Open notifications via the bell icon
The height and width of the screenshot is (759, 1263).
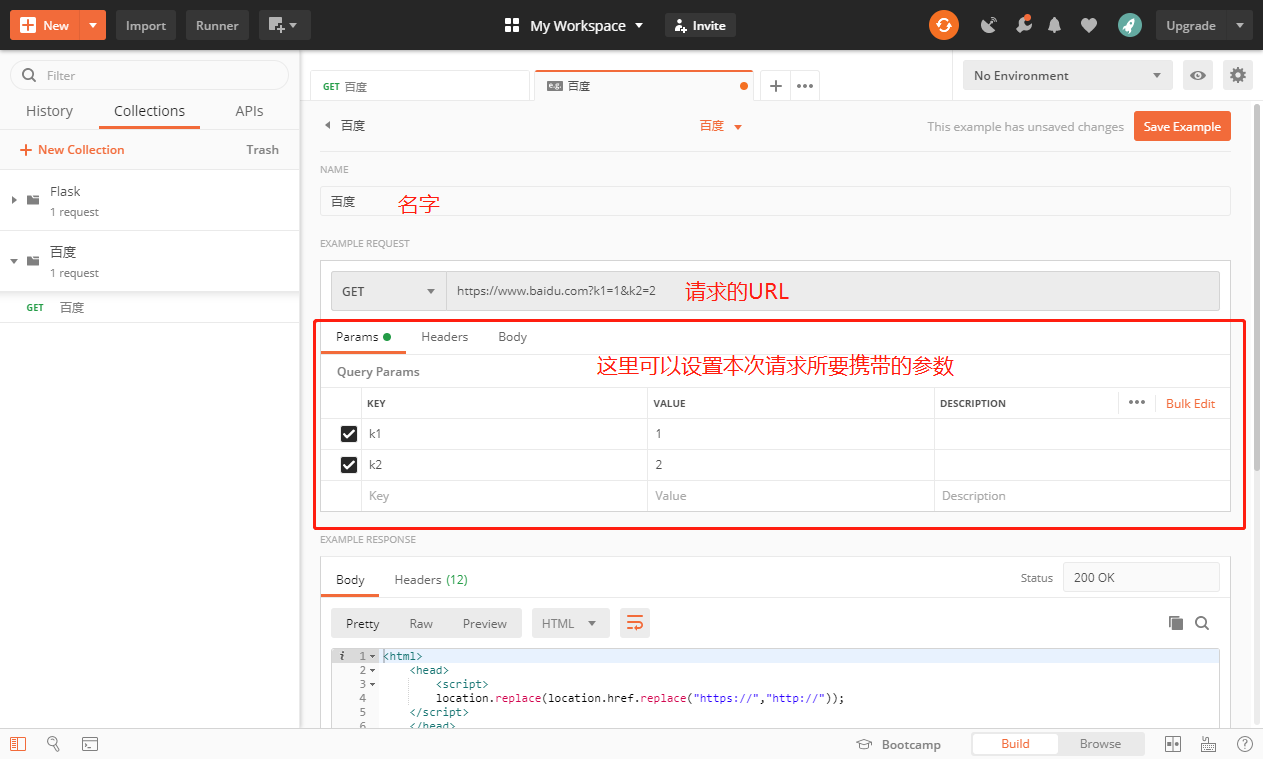[x=1054, y=24]
